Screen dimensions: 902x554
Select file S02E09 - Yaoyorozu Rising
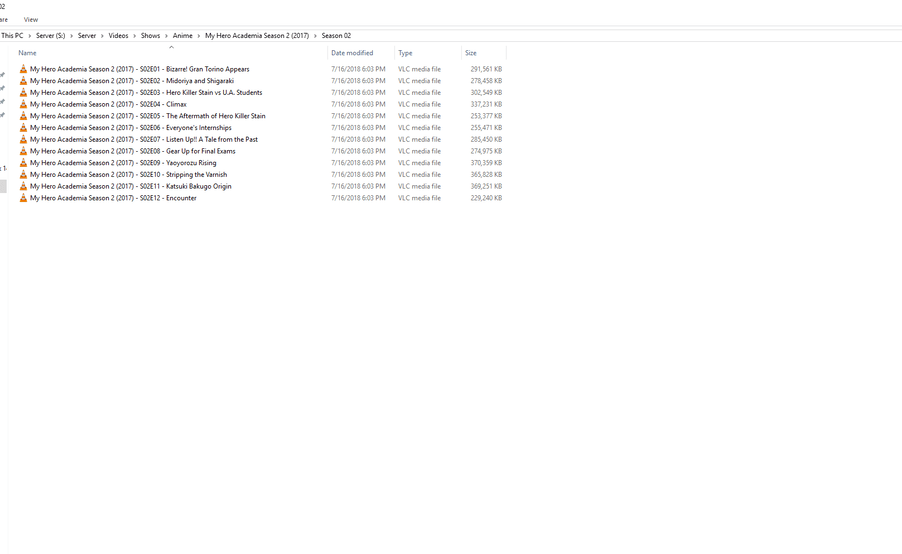tap(123, 163)
